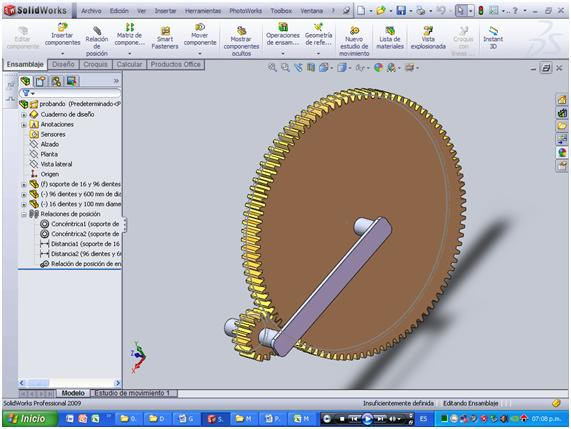This screenshot has width=571, height=429.
Task: Open the Herramientas menu
Action: (x=203, y=11)
